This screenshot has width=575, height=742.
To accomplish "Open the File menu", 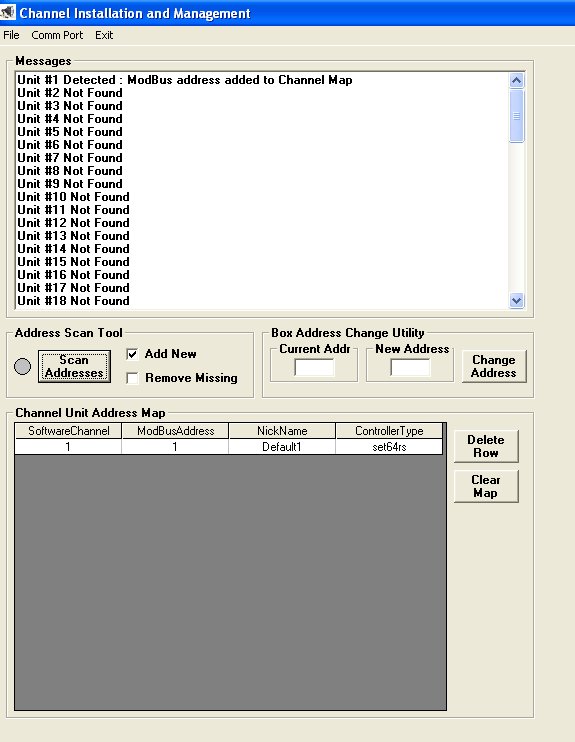I will [x=11, y=35].
